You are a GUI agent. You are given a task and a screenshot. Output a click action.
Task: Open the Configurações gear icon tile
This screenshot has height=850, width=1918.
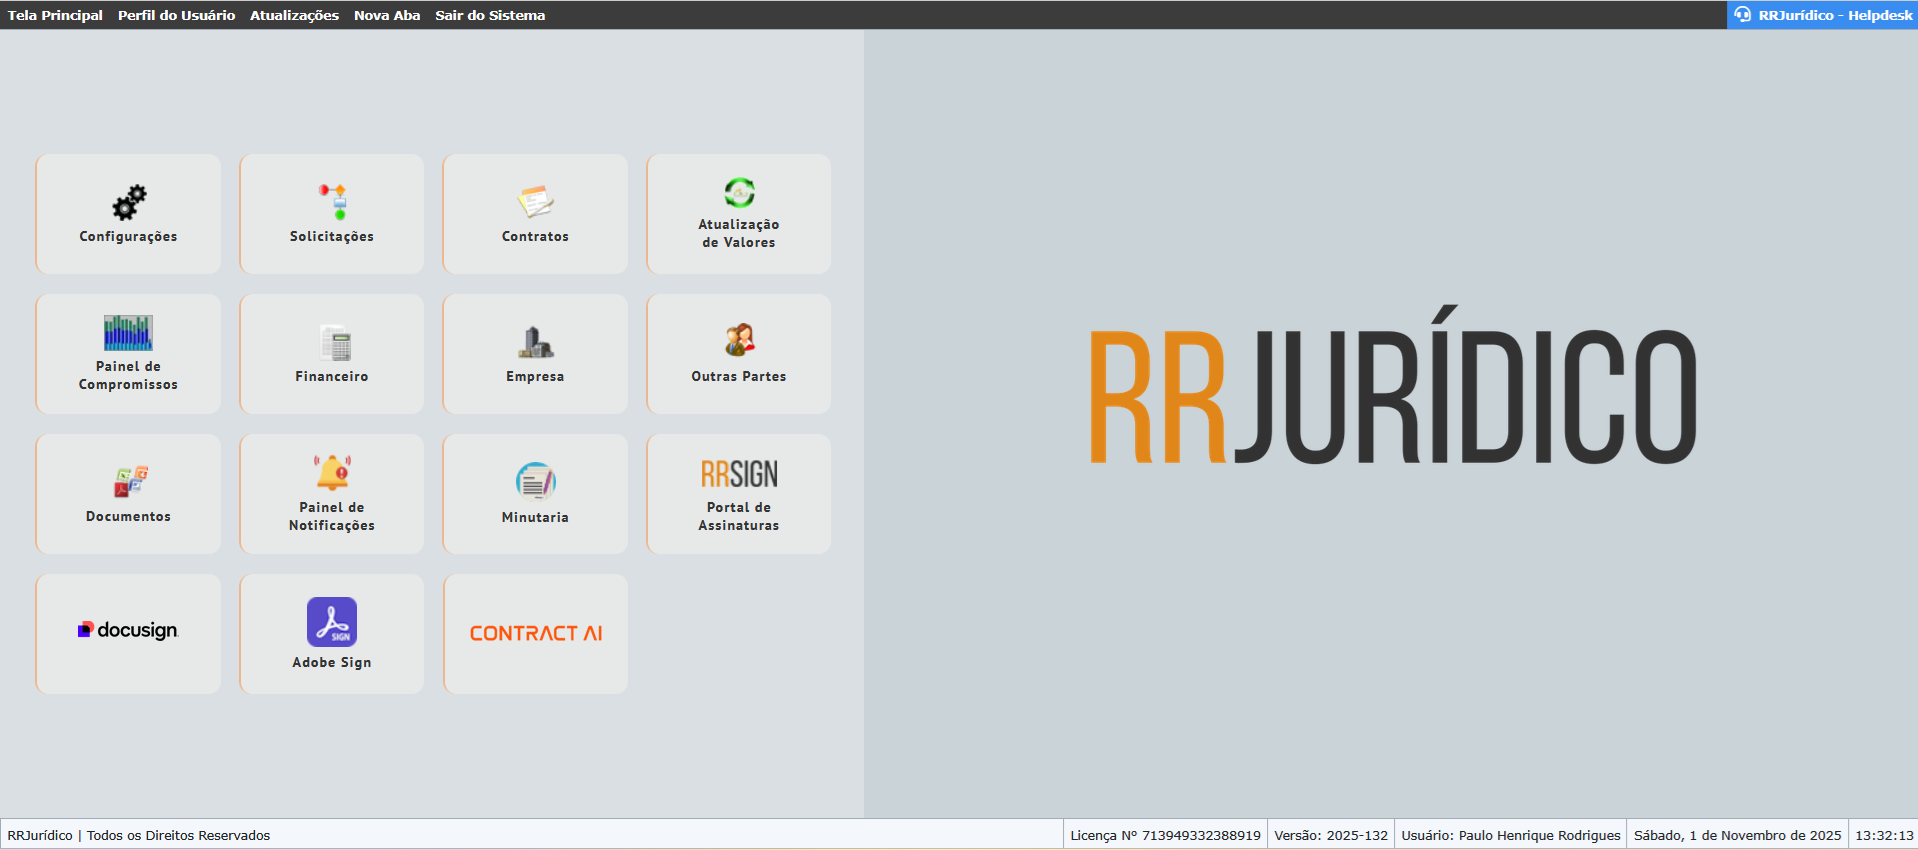[128, 214]
